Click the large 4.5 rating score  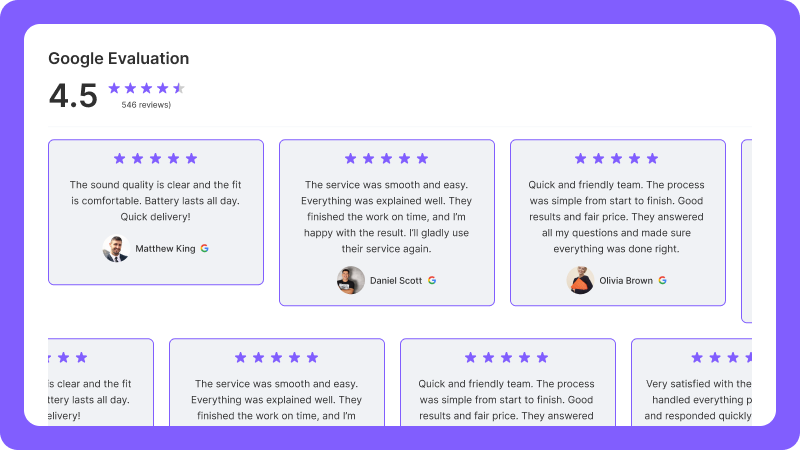[73, 96]
